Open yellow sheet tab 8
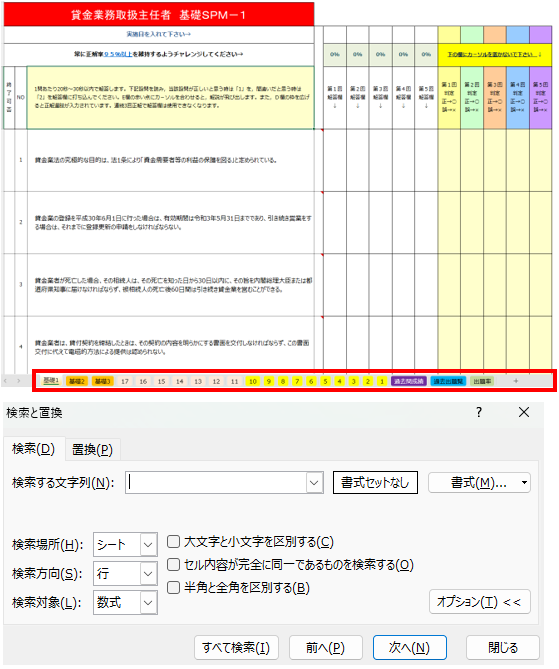Image resolution: width=559 pixels, height=669 pixels. (283, 381)
